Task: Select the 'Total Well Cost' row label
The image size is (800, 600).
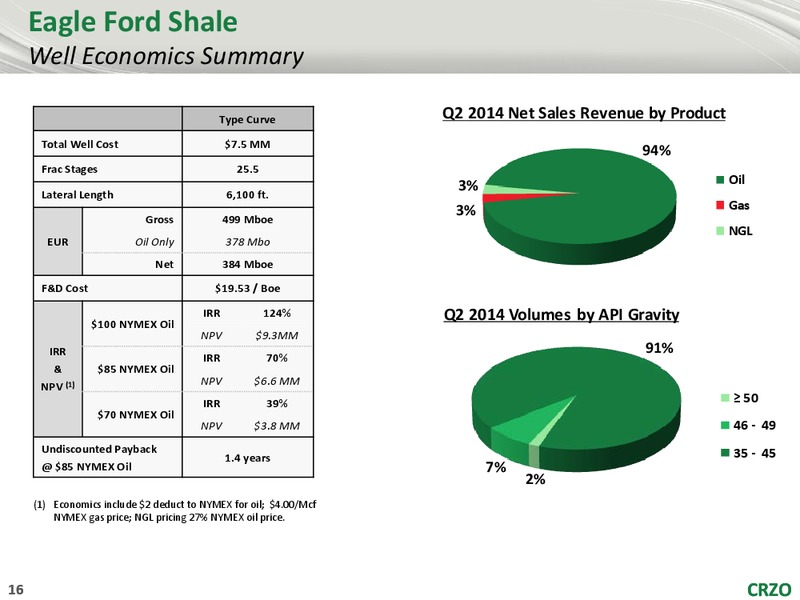Action: coord(80,144)
